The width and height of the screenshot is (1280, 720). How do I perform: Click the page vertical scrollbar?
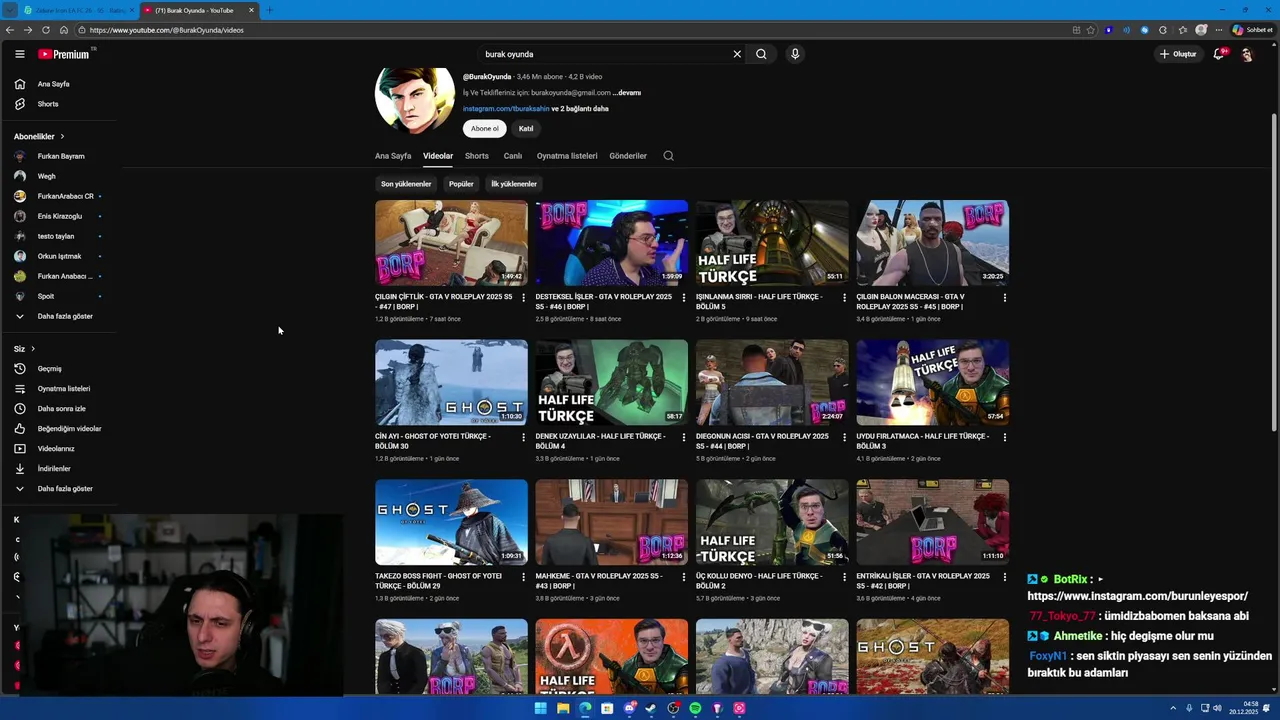tap(1274, 270)
